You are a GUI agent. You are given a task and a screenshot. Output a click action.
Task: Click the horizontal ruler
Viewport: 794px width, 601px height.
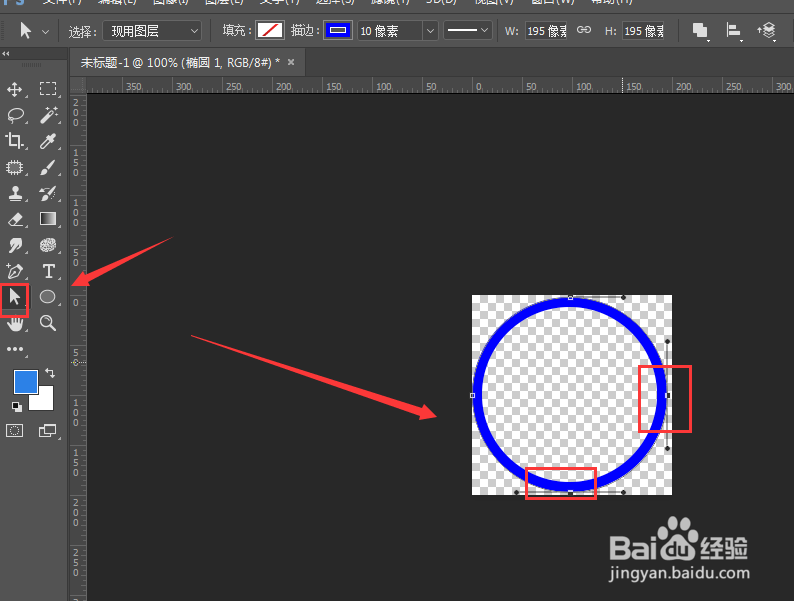pos(441,85)
